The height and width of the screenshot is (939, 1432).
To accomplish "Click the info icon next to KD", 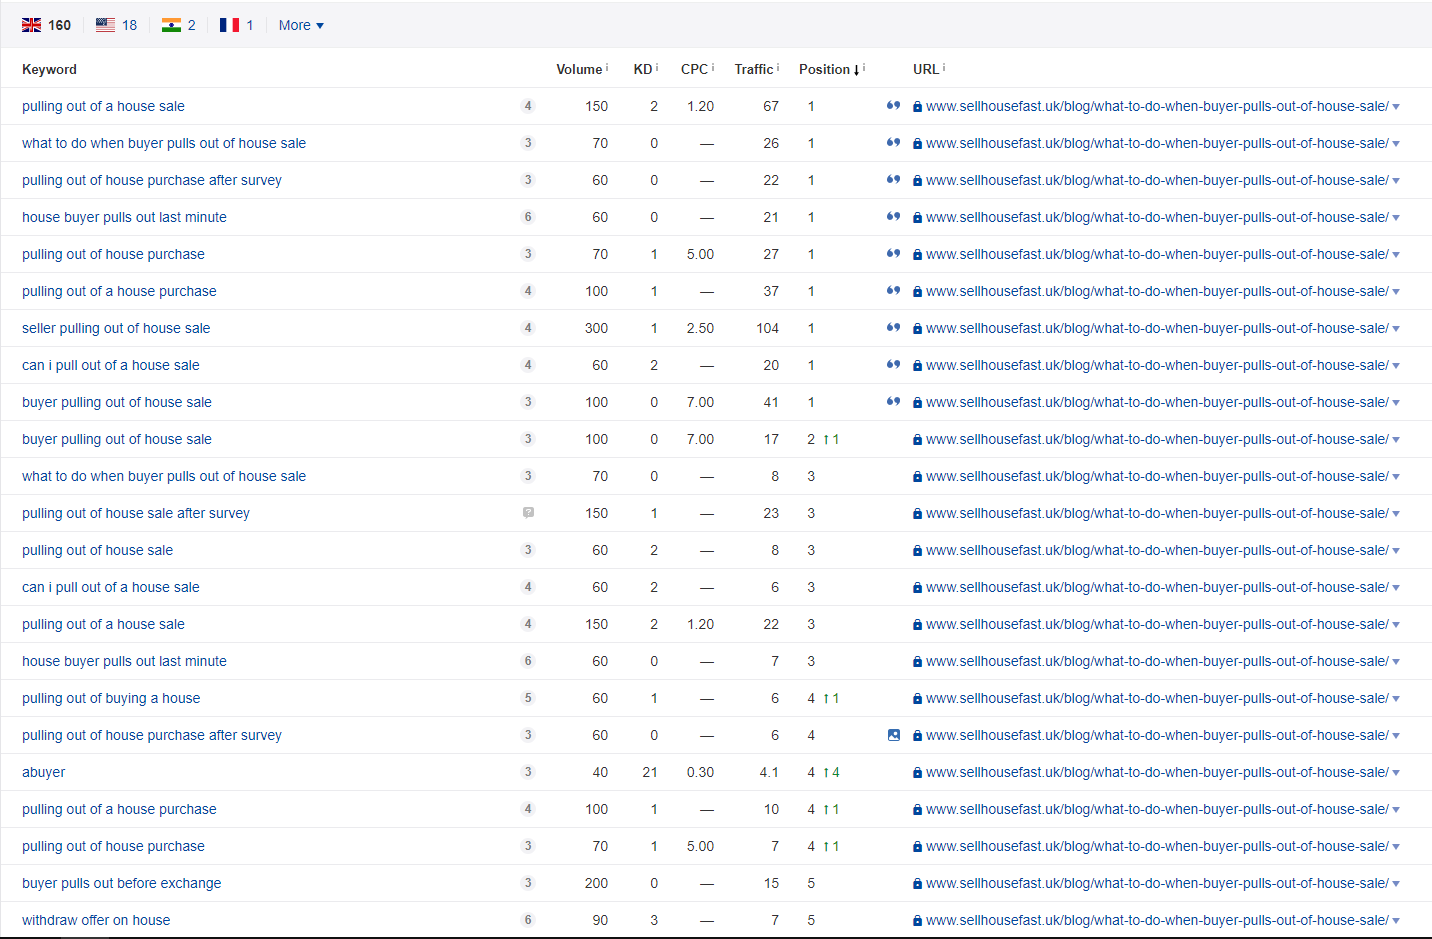I will (657, 68).
